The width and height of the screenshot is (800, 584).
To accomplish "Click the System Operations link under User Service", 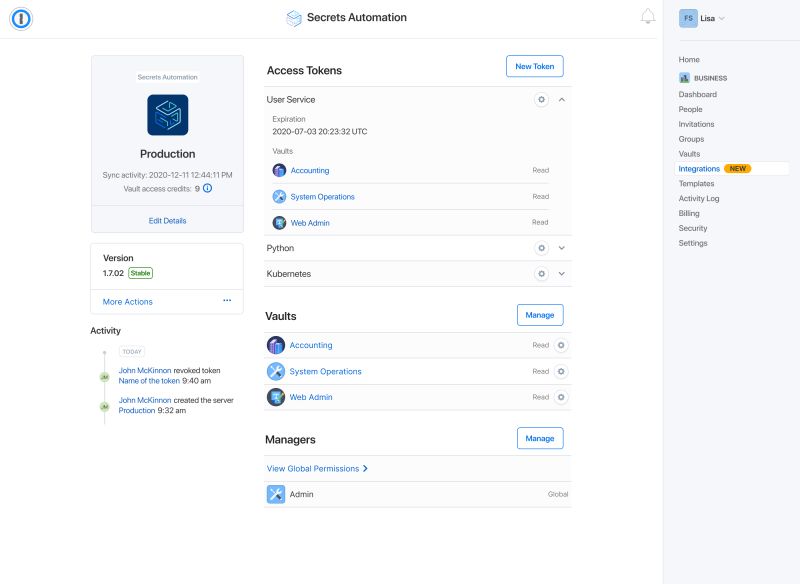I will [x=322, y=196].
